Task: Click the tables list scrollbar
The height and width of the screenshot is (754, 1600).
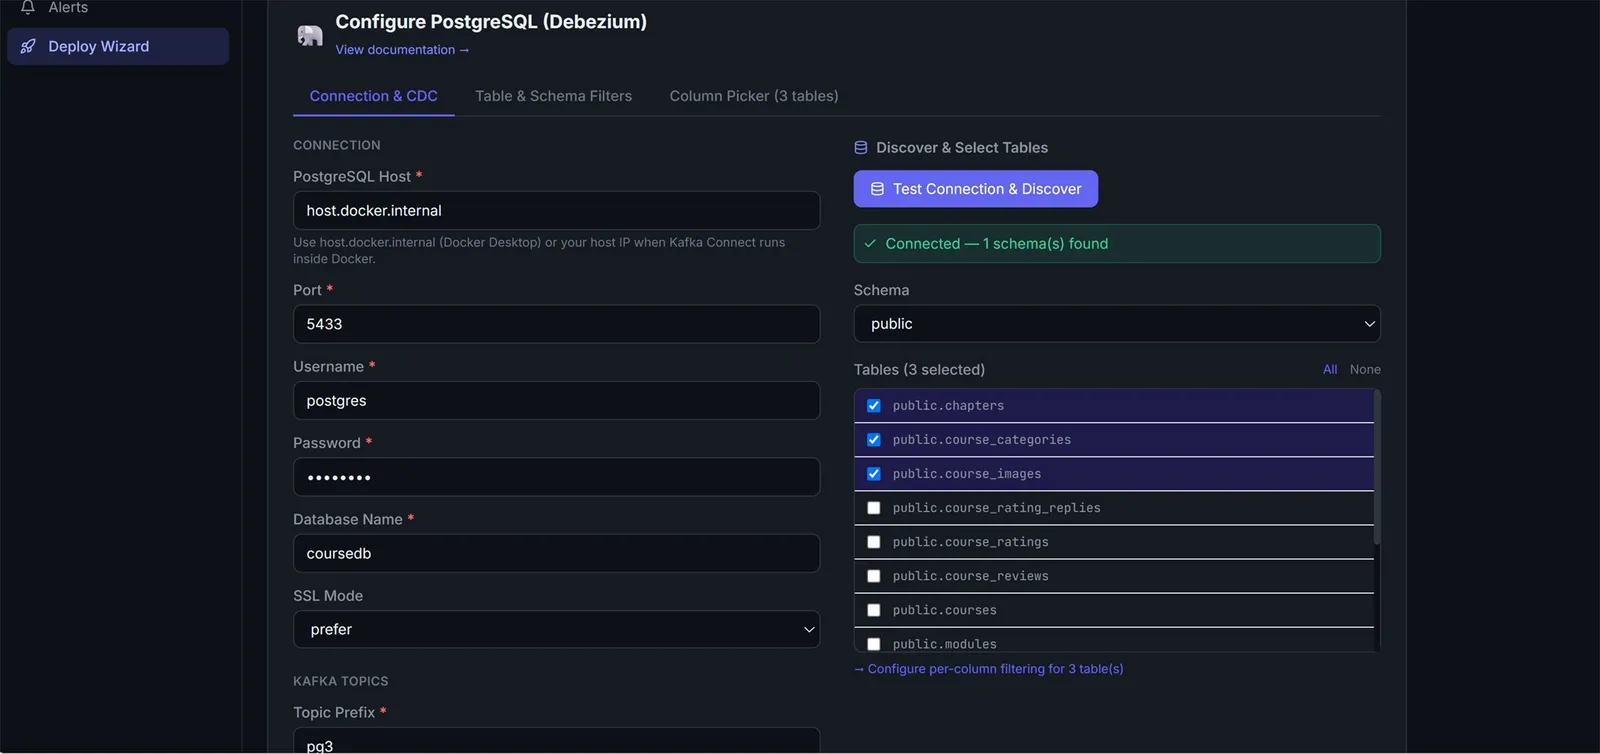Action: 1377,468
